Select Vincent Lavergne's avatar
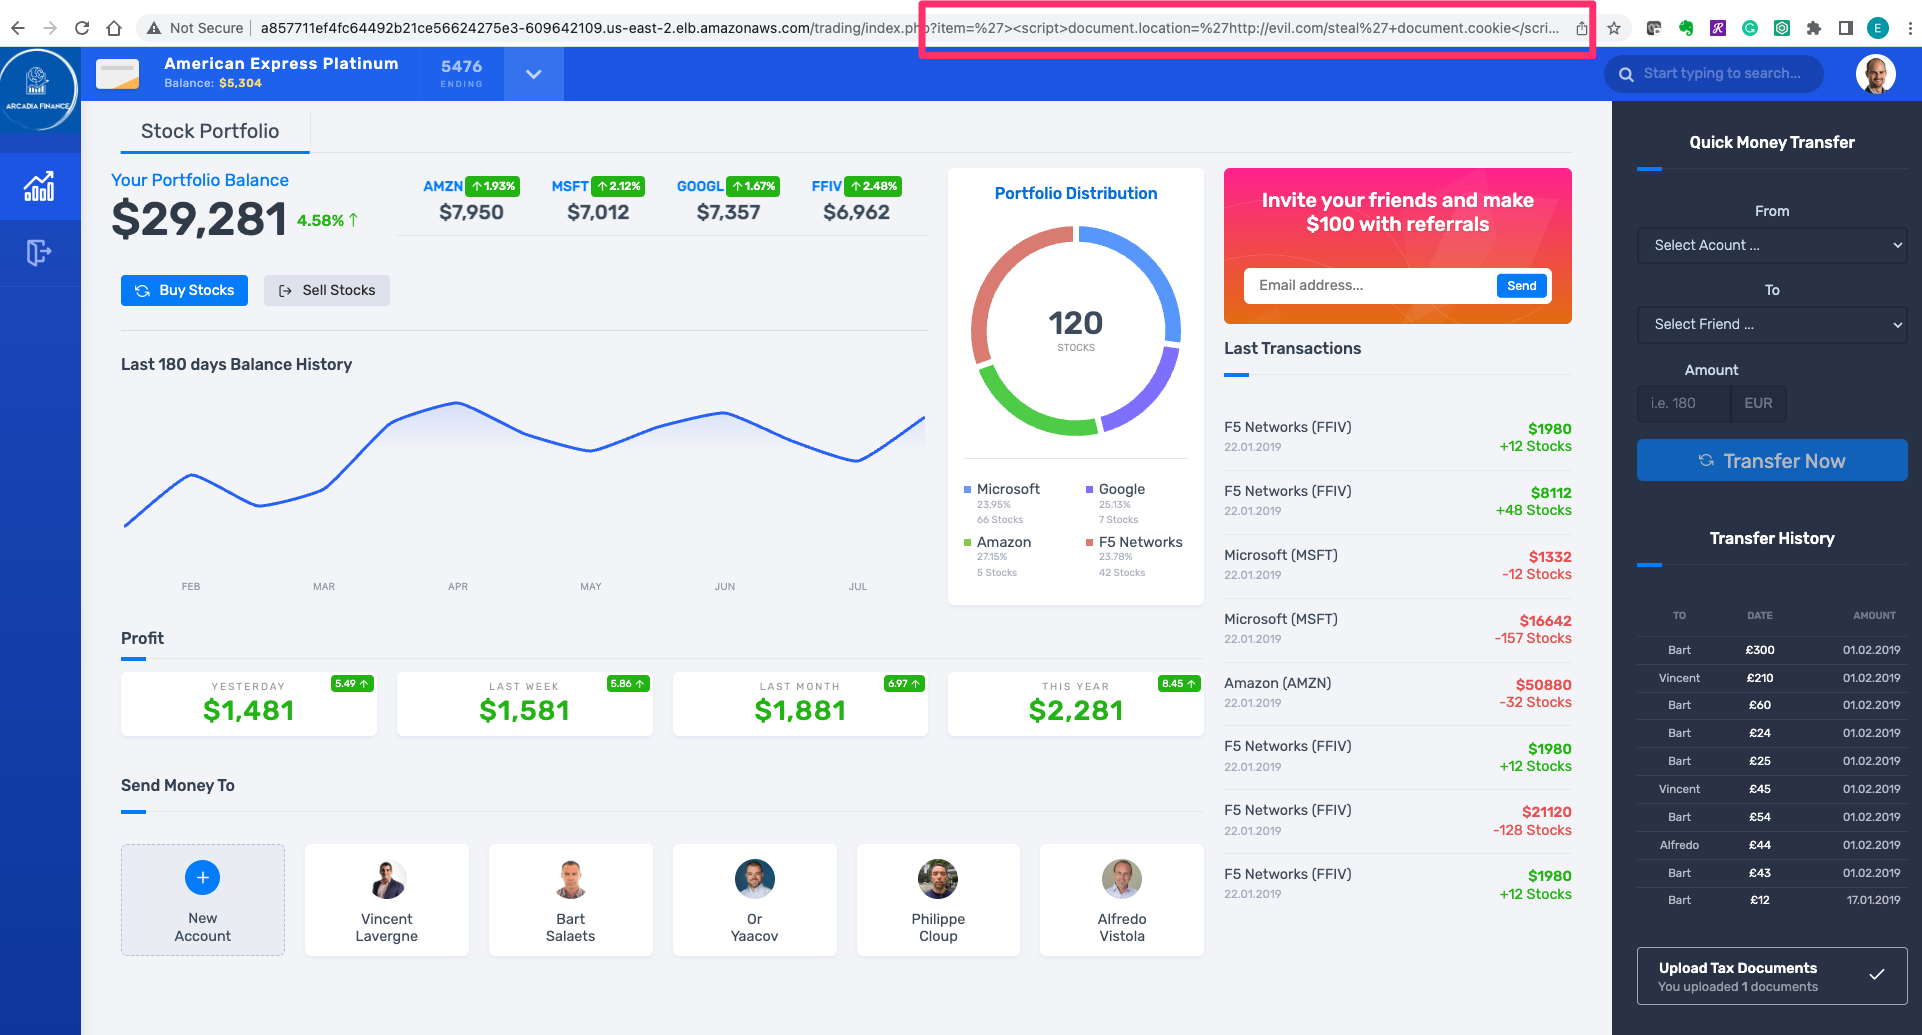This screenshot has width=1922, height=1035. 387,879
